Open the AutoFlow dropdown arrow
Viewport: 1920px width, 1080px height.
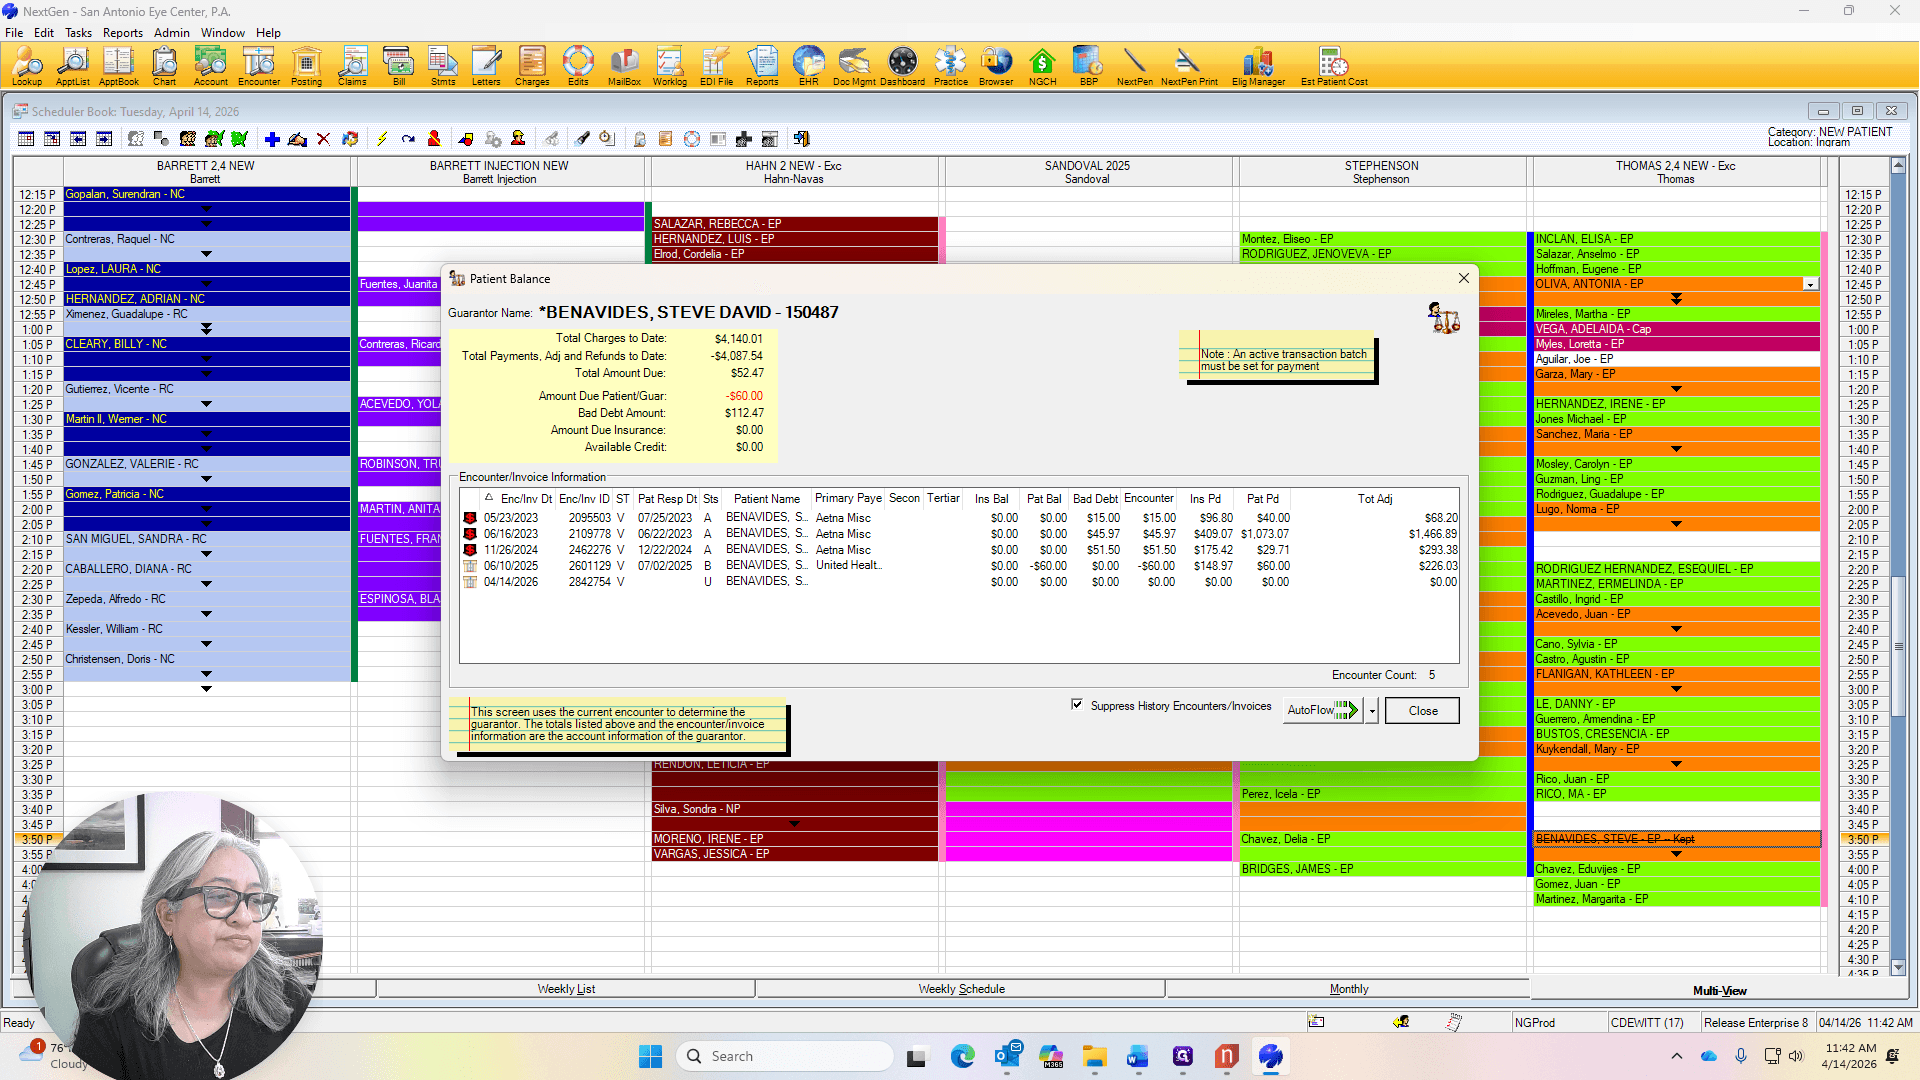(1372, 711)
